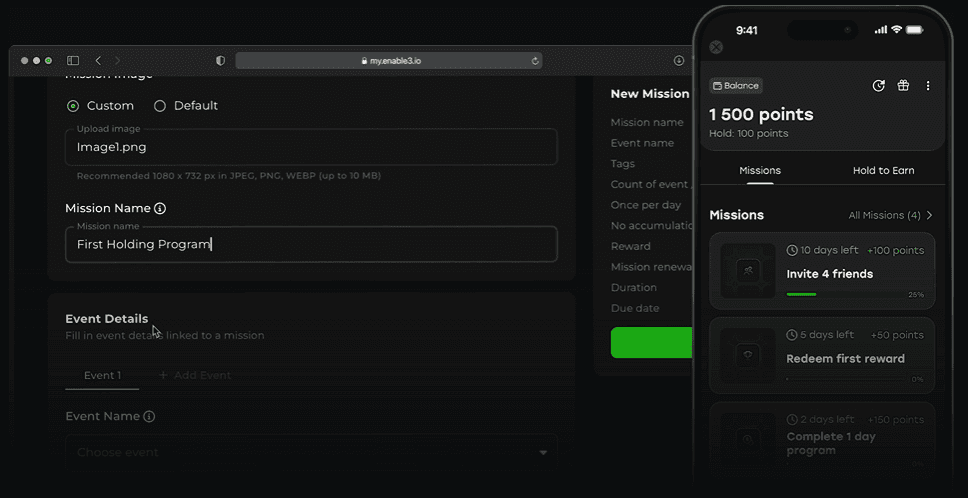Tap the Balance chip on phone
Viewport: 968px width, 498px height.
pyautogui.click(x=736, y=86)
